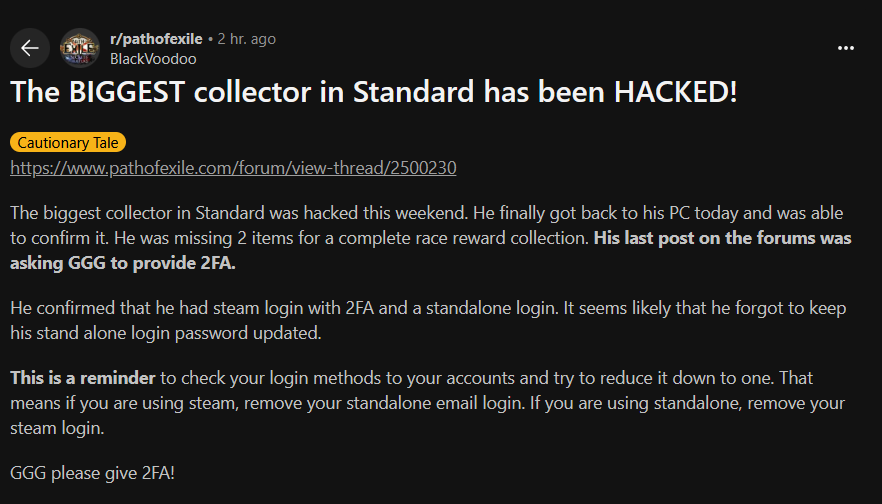Open the pathofexile.com forum thread link

coord(233,168)
